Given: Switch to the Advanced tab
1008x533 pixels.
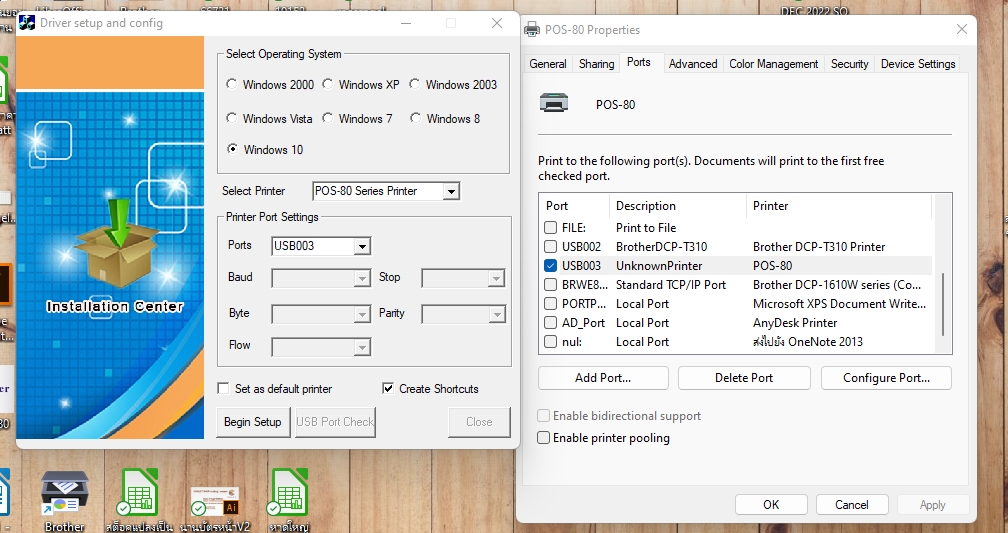Looking at the screenshot, I should coord(693,64).
